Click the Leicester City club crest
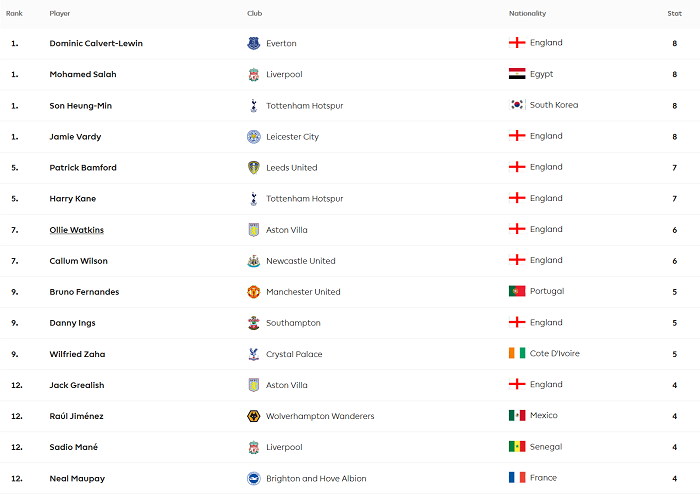Viewport: 700px width, 494px height. (253, 136)
